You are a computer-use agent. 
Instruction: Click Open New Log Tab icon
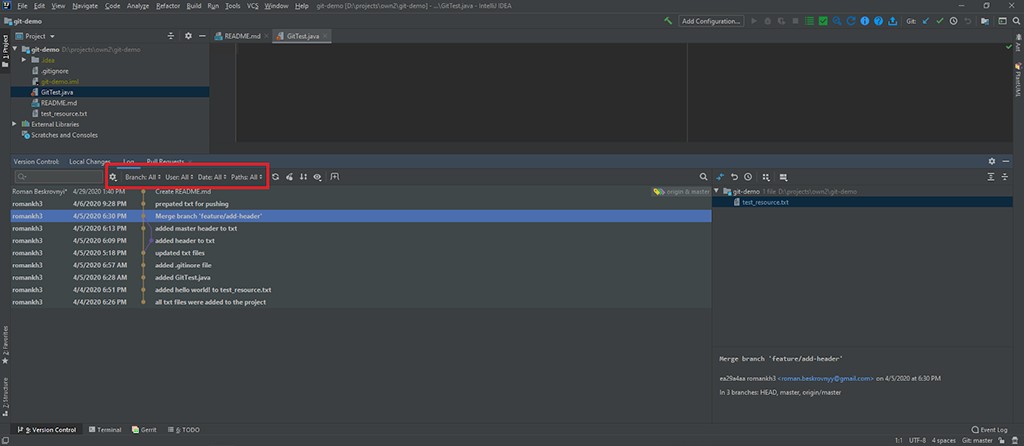click(x=335, y=177)
